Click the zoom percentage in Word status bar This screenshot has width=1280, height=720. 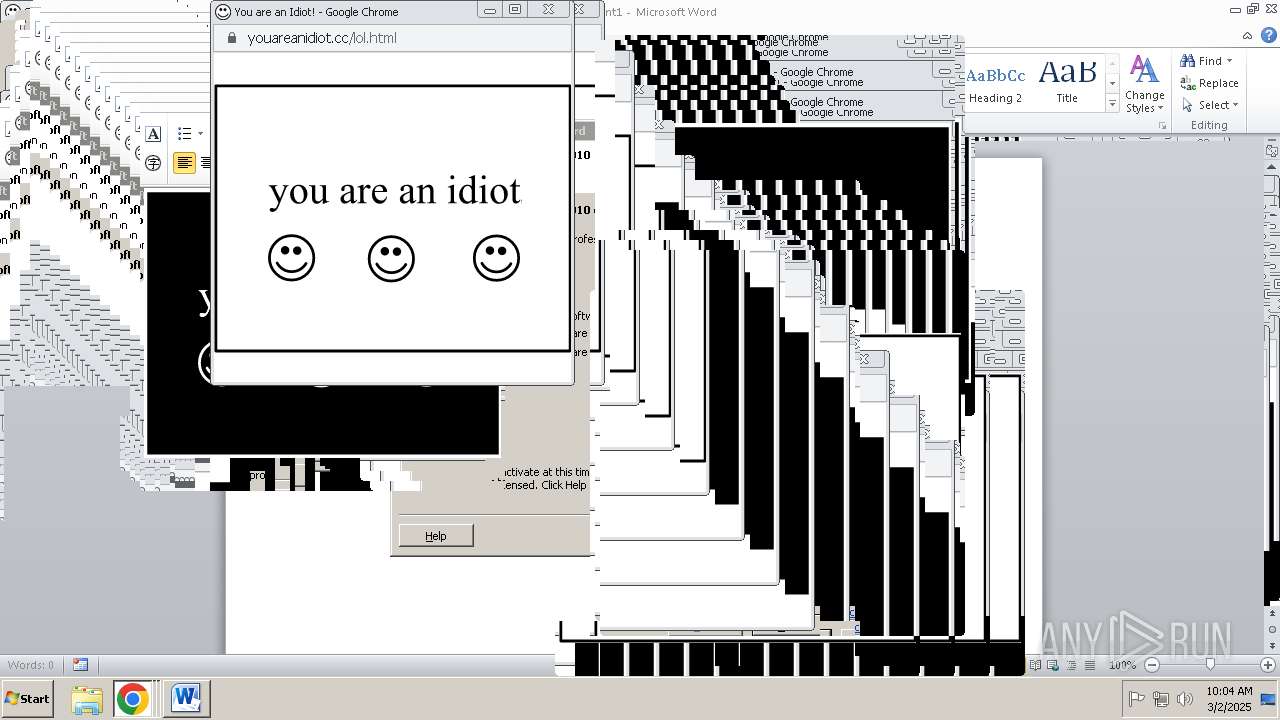coord(1122,665)
